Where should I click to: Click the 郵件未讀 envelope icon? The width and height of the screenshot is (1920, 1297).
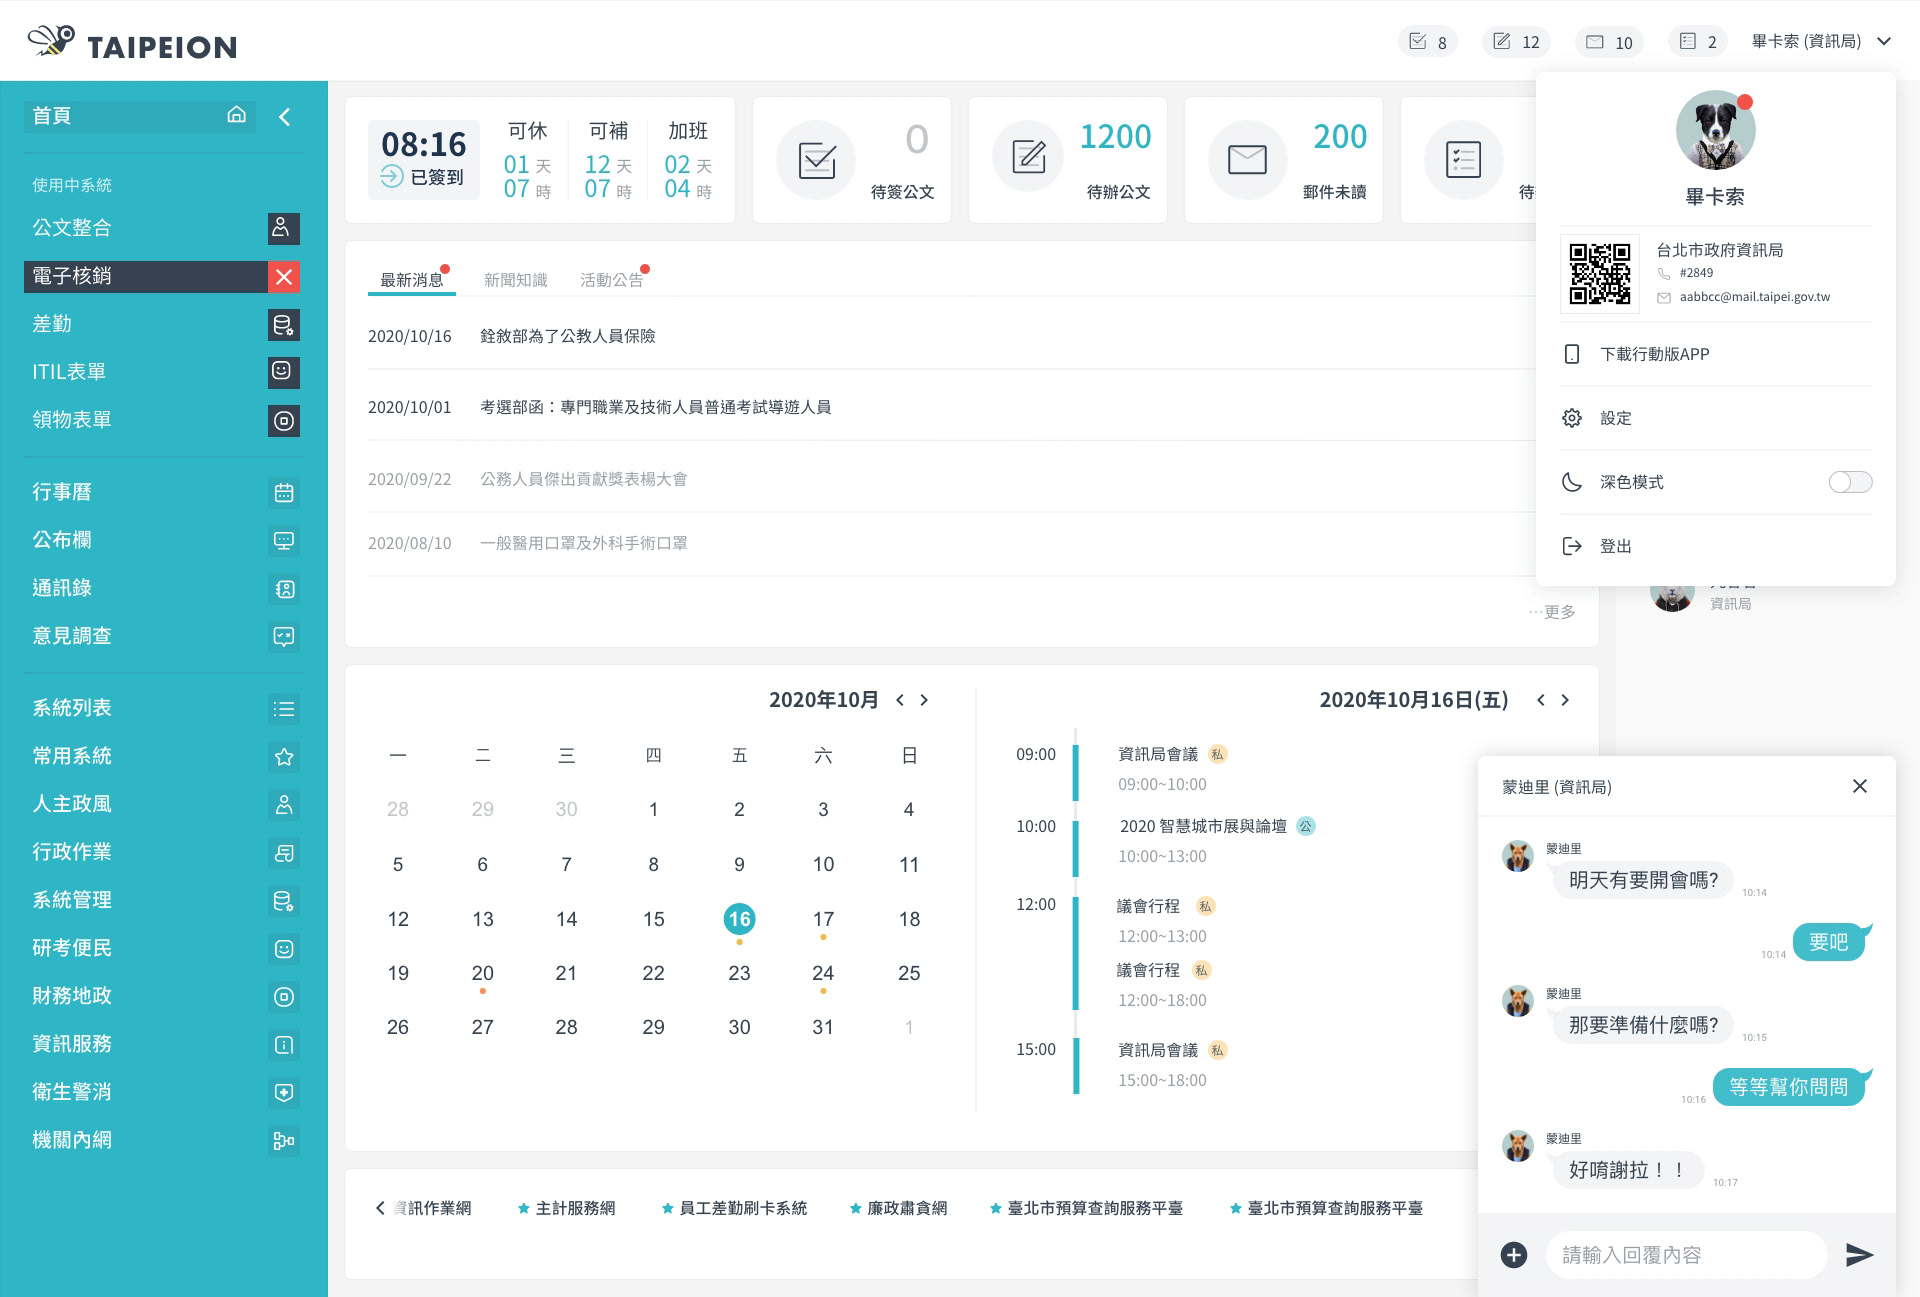tap(1246, 159)
